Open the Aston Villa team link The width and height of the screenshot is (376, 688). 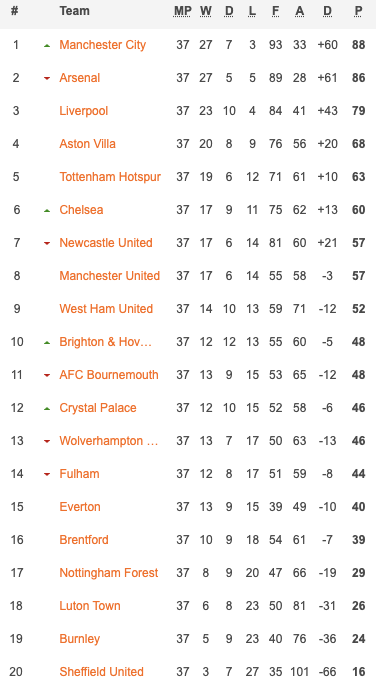point(88,143)
